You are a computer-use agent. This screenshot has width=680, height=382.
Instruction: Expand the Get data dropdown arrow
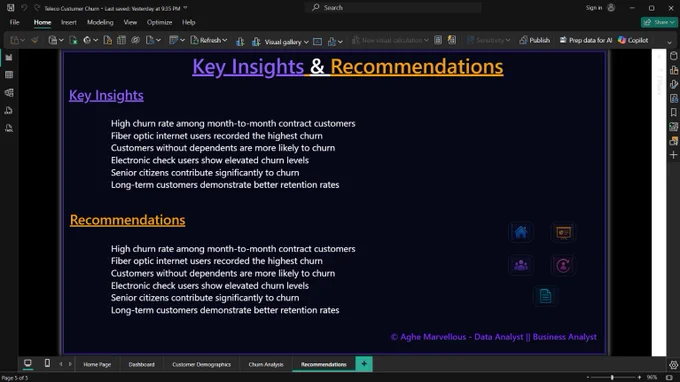(61, 40)
